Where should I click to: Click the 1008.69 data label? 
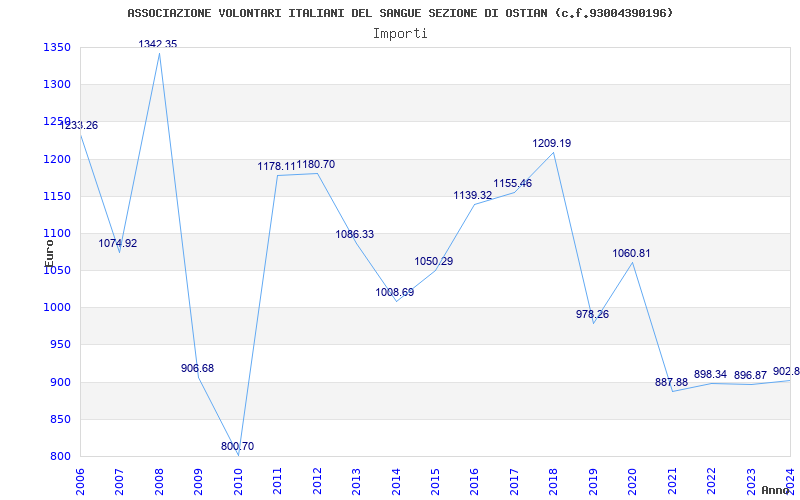395,292
